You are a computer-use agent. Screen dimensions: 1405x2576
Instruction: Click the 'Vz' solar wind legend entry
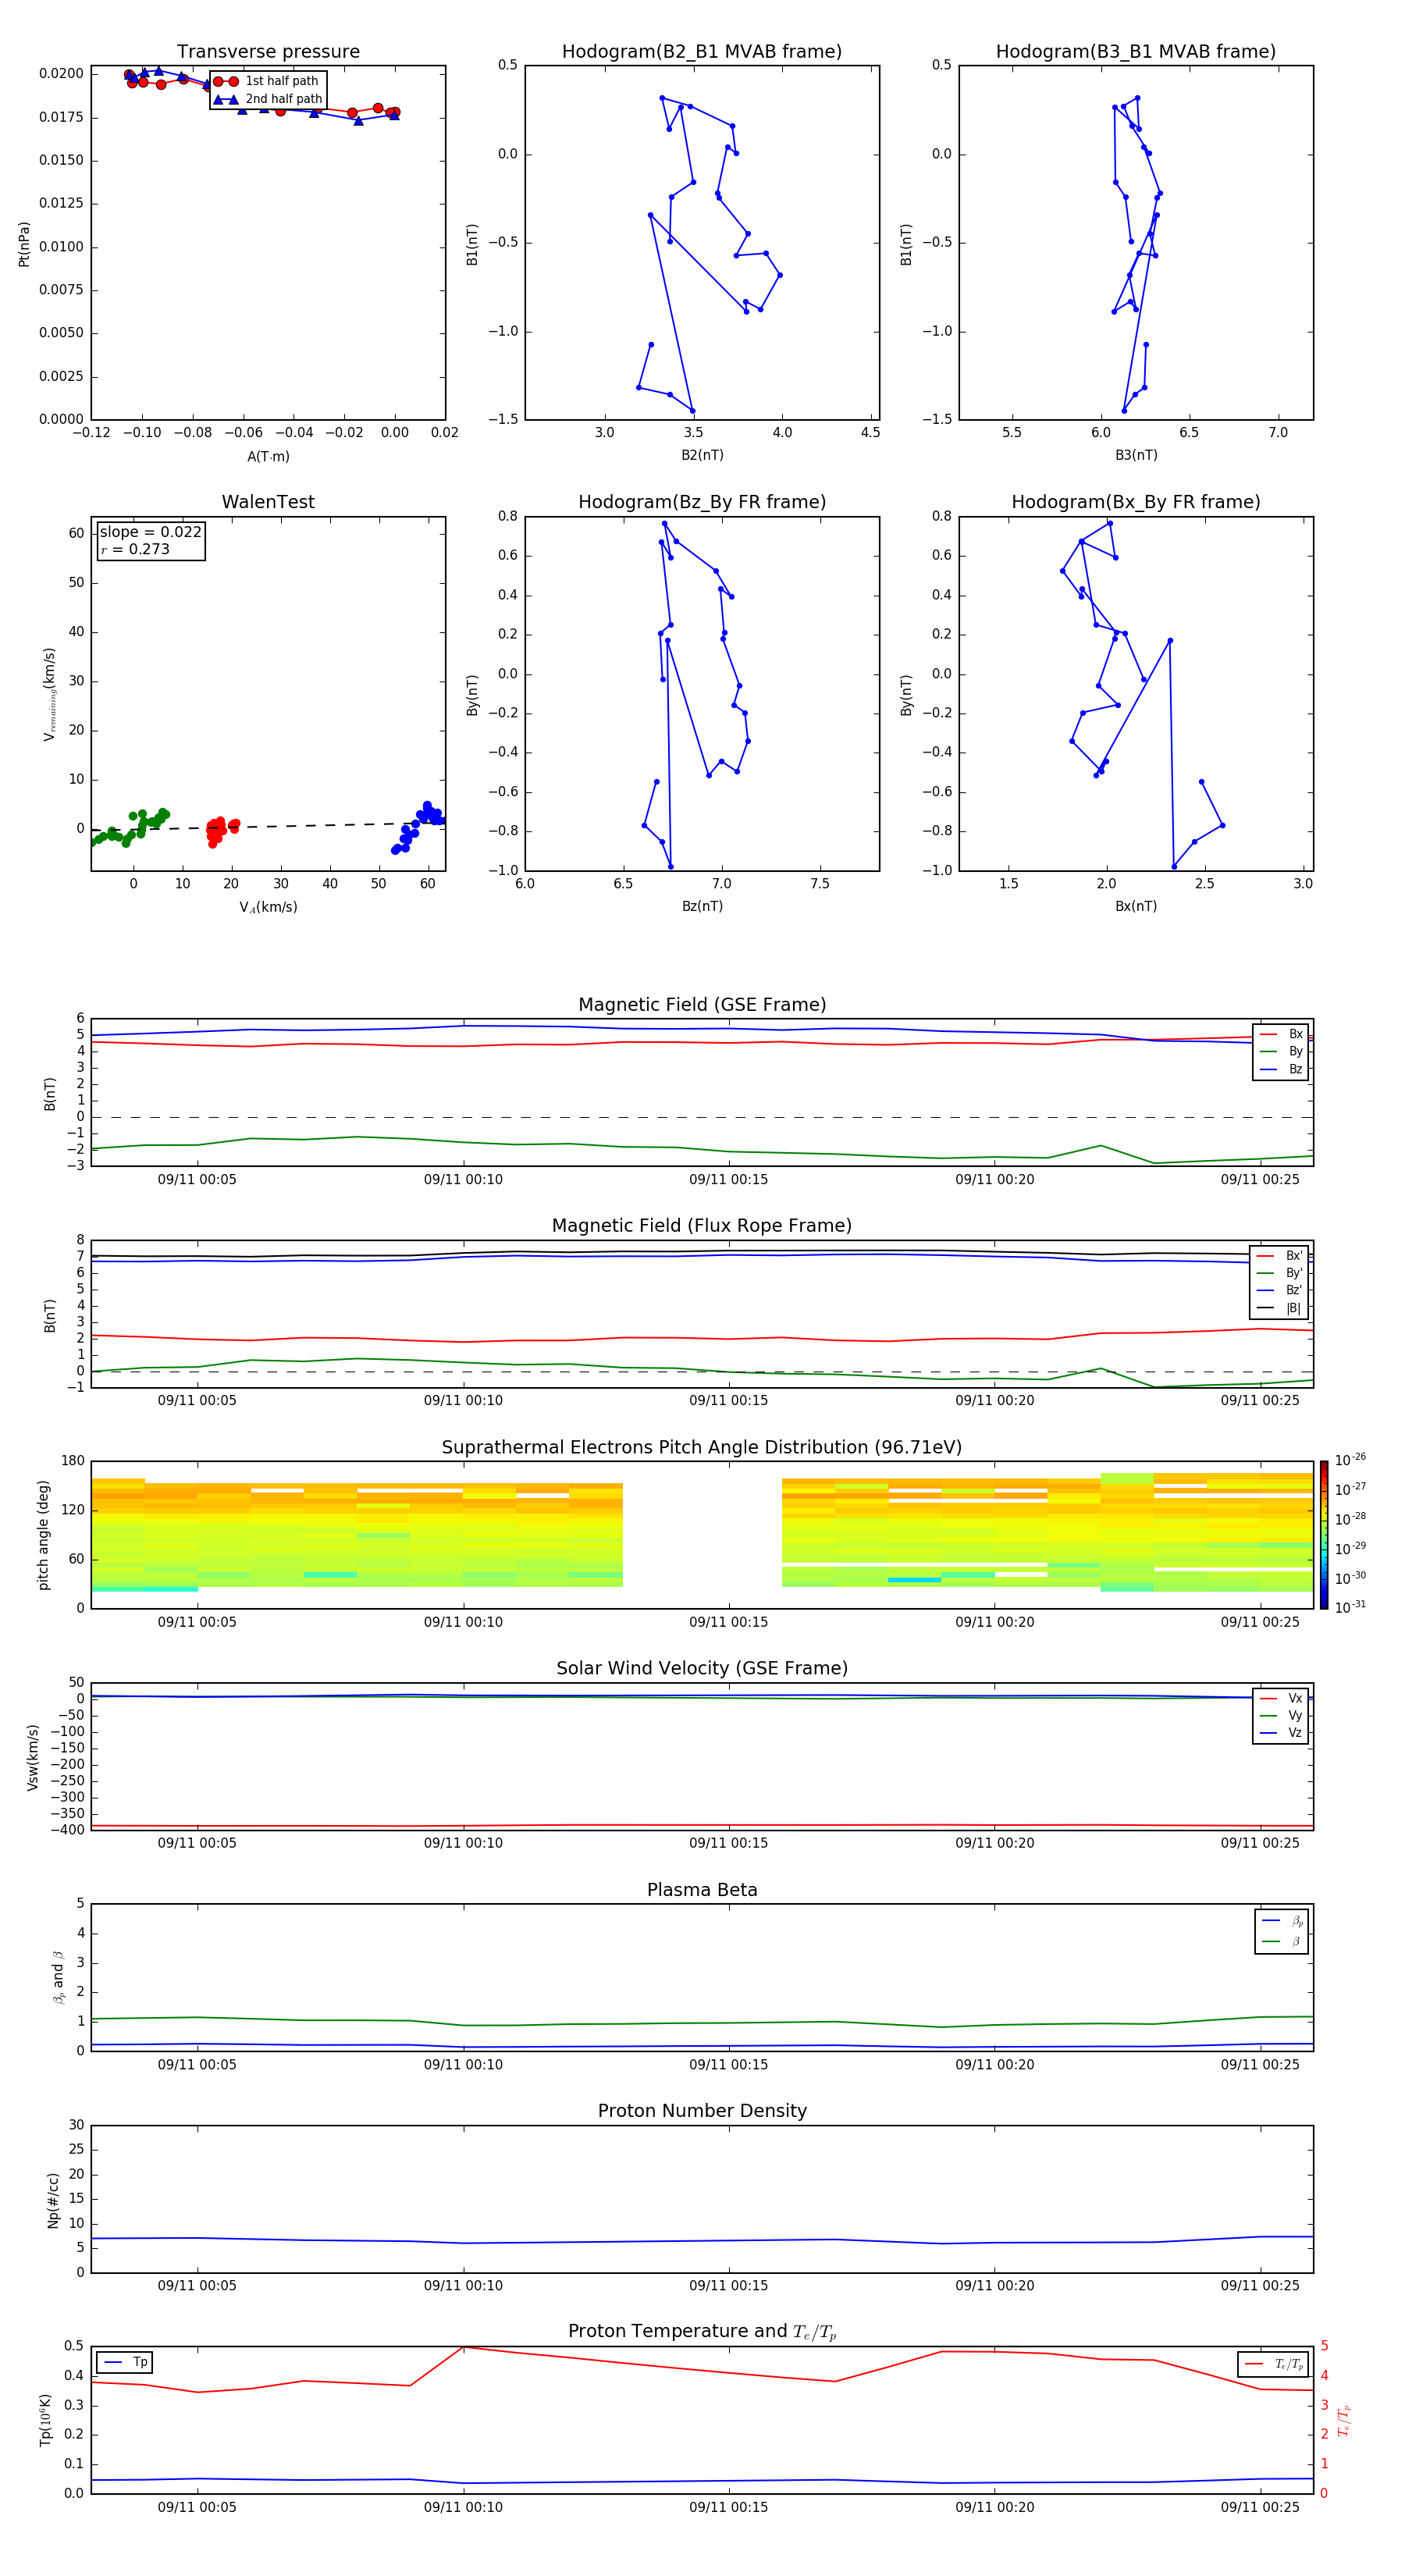pyautogui.click(x=1281, y=1733)
